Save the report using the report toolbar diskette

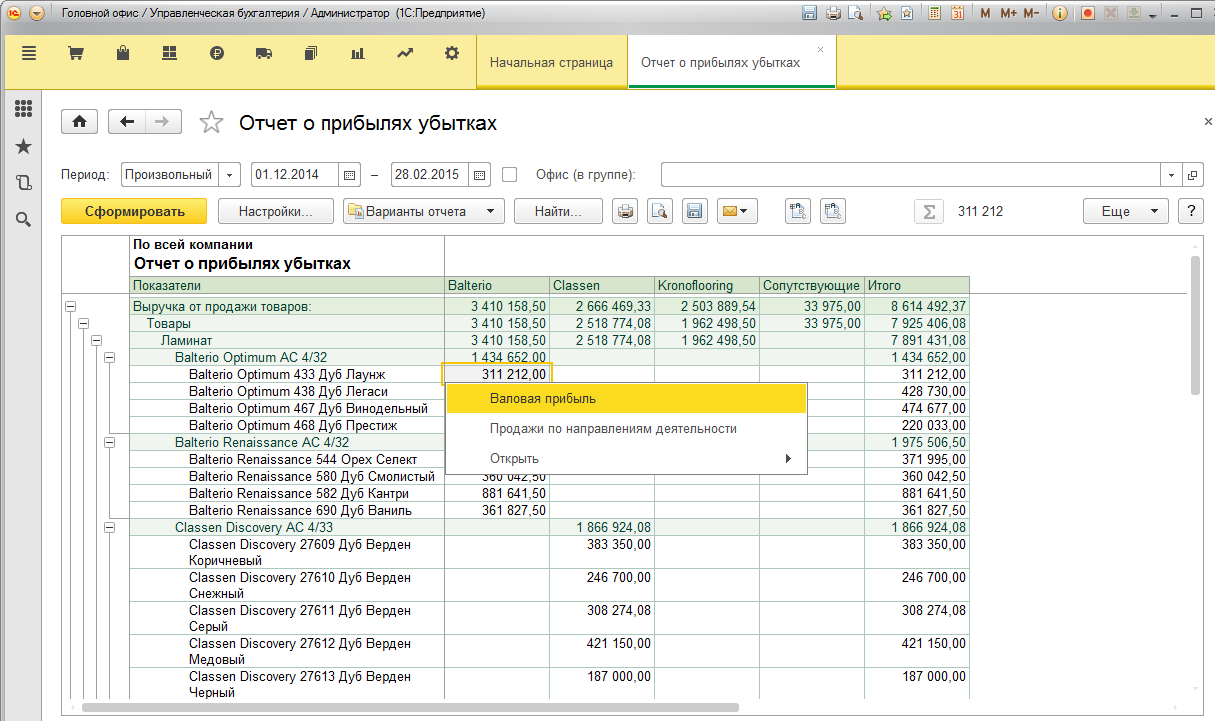pyautogui.click(x=694, y=211)
